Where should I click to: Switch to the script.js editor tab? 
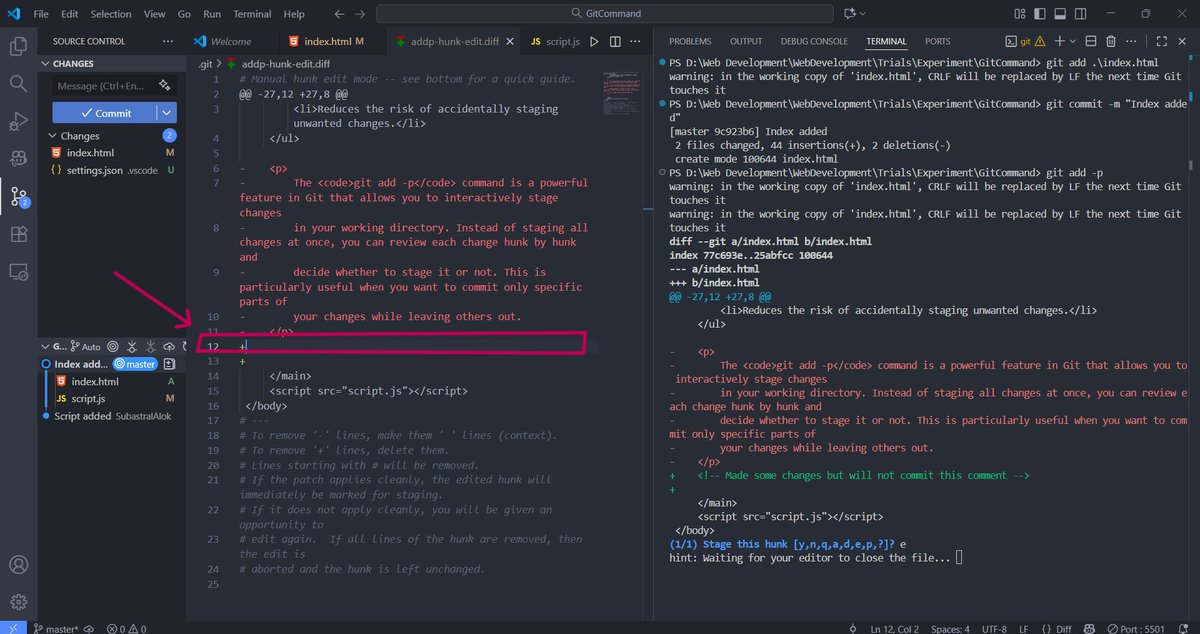554,42
